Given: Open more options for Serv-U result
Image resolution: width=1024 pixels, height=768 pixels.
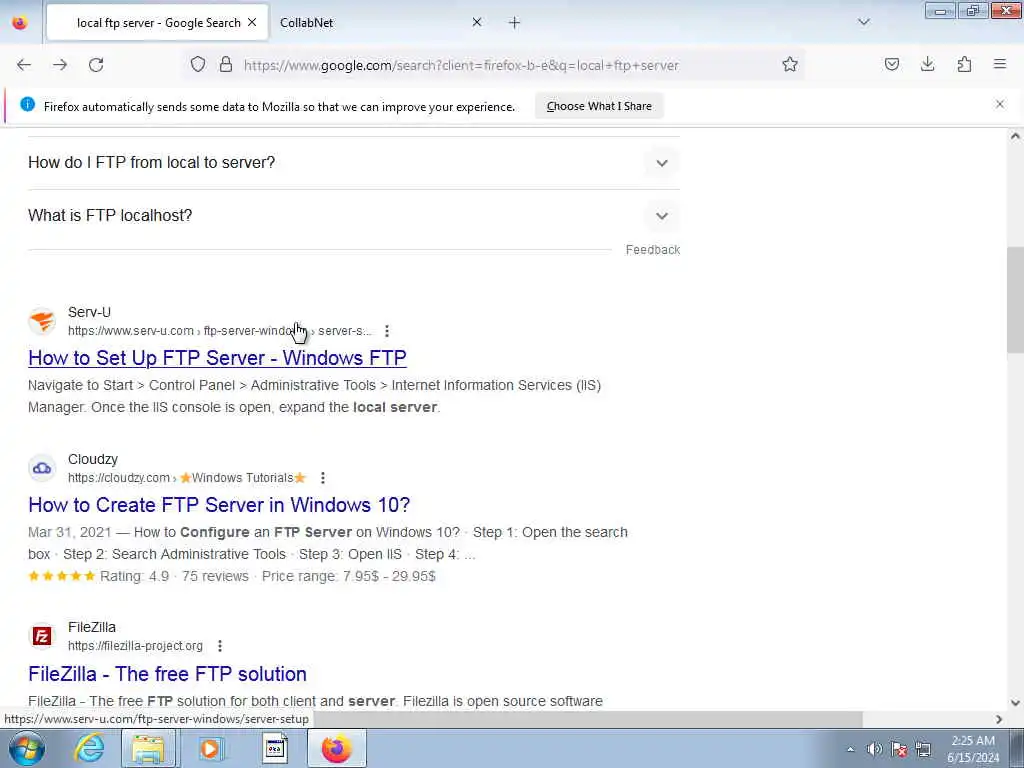Looking at the screenshot, I should point(387,331).
